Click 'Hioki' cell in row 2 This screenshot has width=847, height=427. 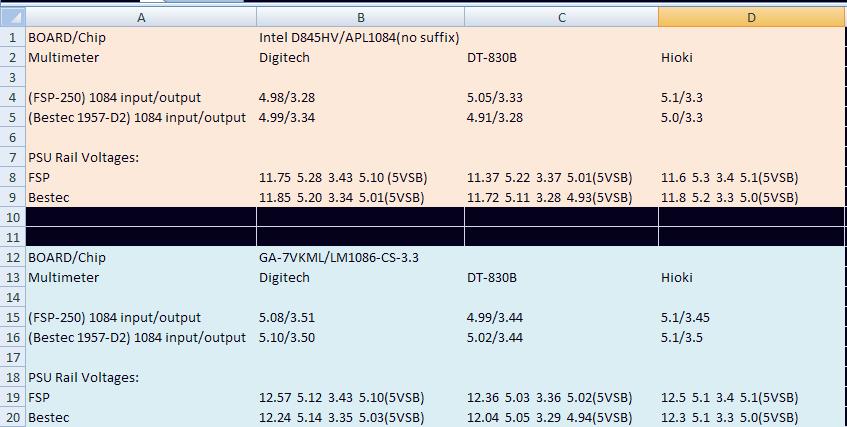click(x=752, y=57)
